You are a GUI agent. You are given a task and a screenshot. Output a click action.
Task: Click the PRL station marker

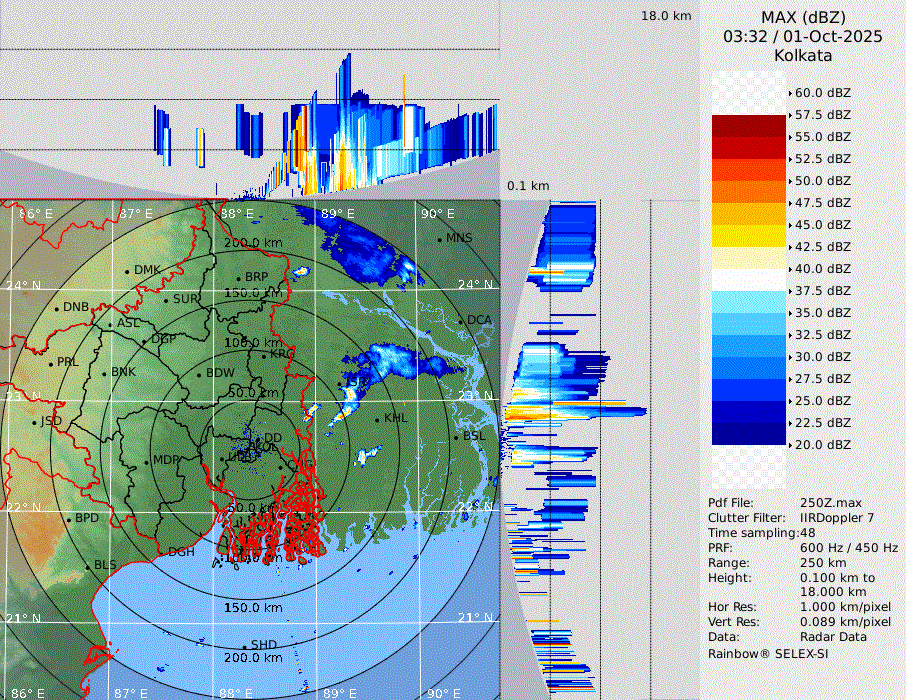coord(50,362)
